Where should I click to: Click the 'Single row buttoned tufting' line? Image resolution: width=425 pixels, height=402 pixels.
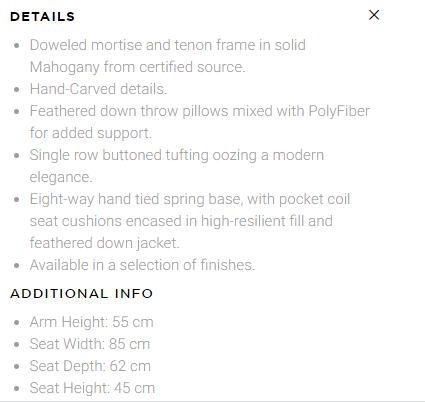point(177,155)
